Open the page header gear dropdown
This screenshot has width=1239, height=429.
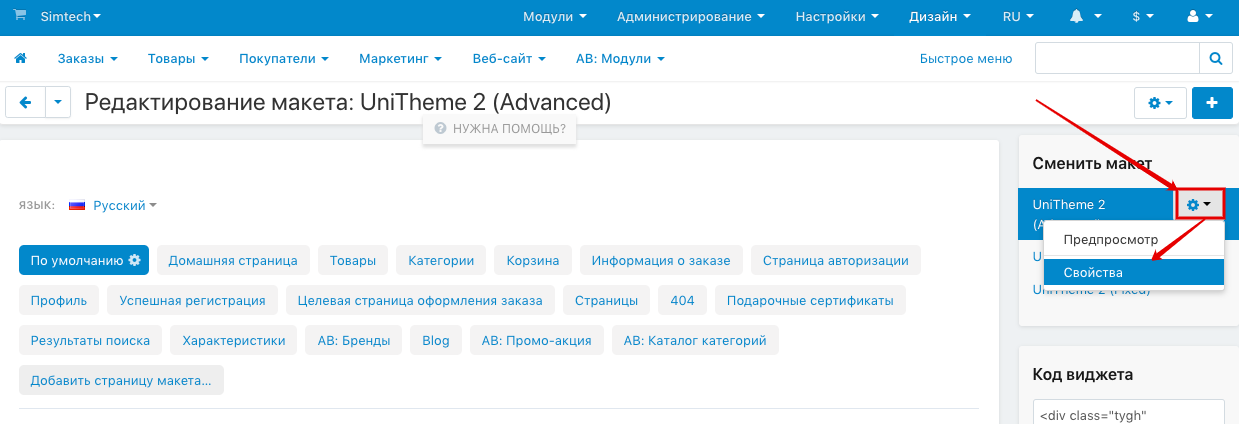click(1160, 103)
